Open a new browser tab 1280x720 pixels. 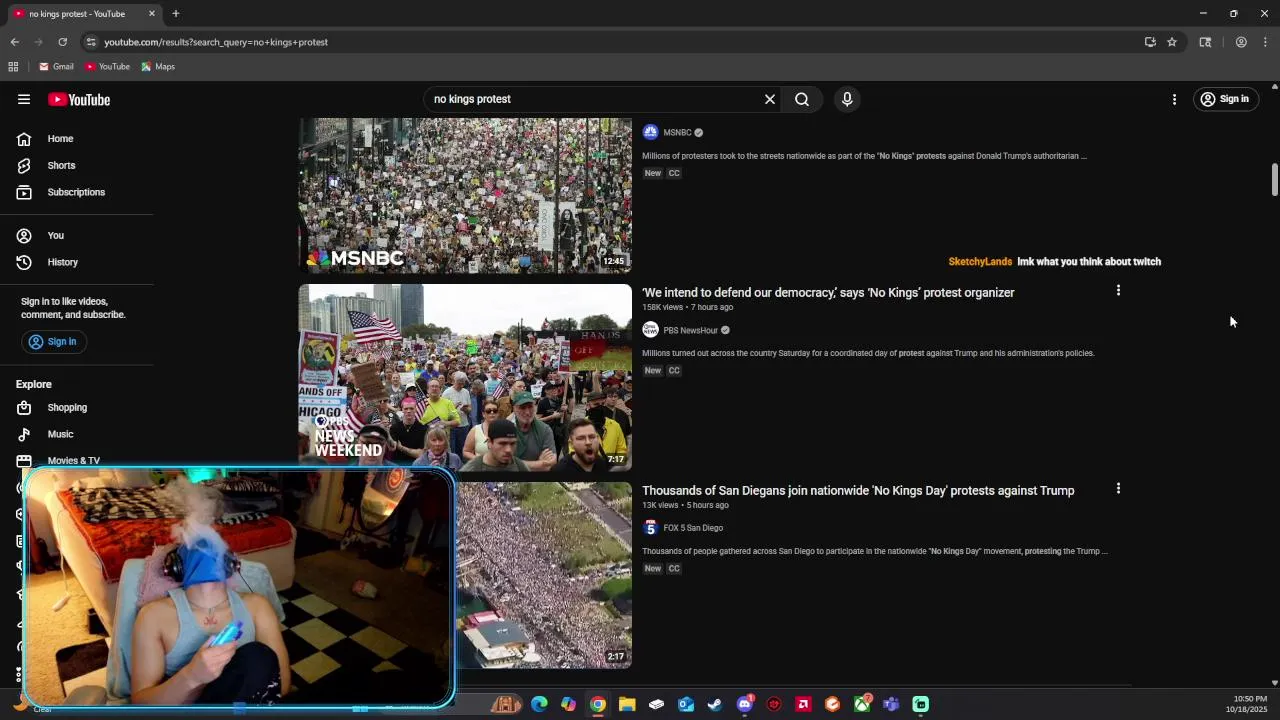pos(176,14)
